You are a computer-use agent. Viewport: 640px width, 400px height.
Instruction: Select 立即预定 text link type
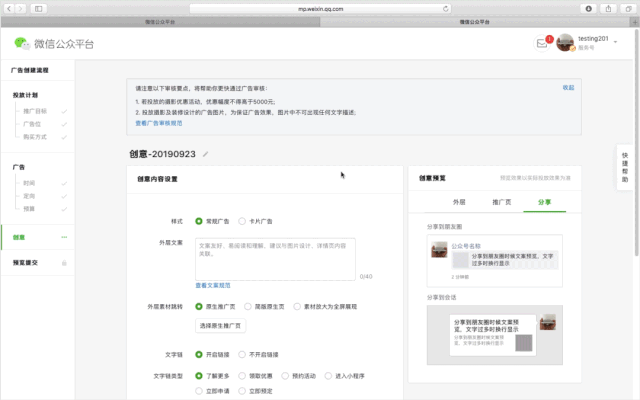[242, 391]
